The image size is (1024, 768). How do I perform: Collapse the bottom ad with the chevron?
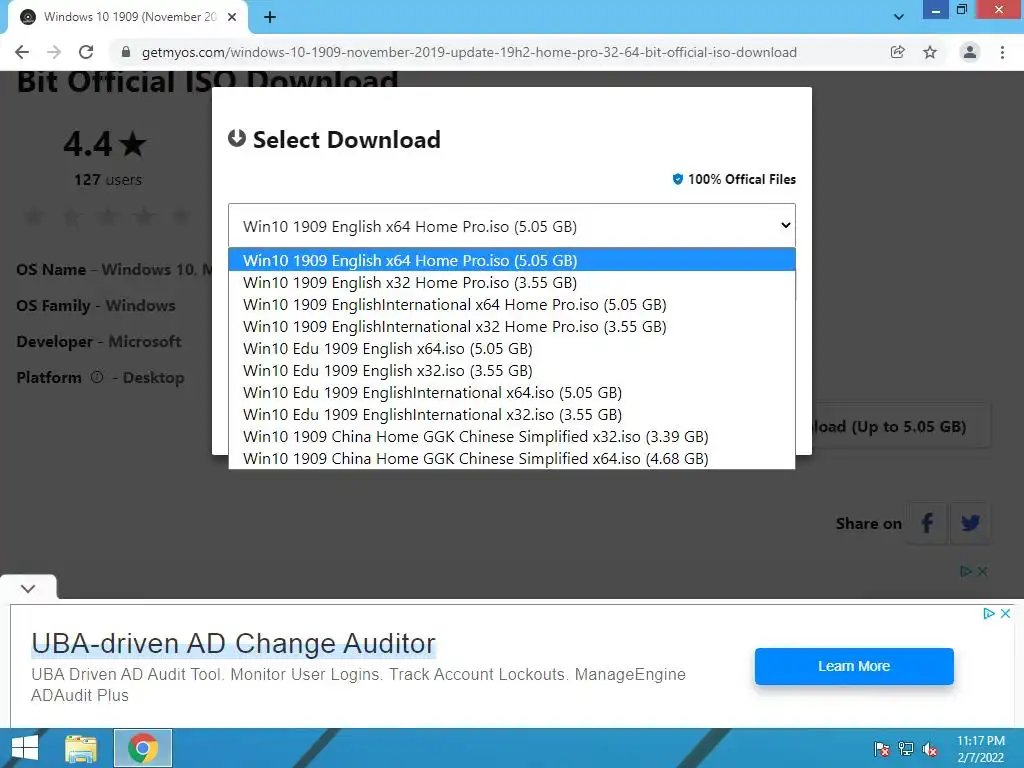(x=28, y=588)
